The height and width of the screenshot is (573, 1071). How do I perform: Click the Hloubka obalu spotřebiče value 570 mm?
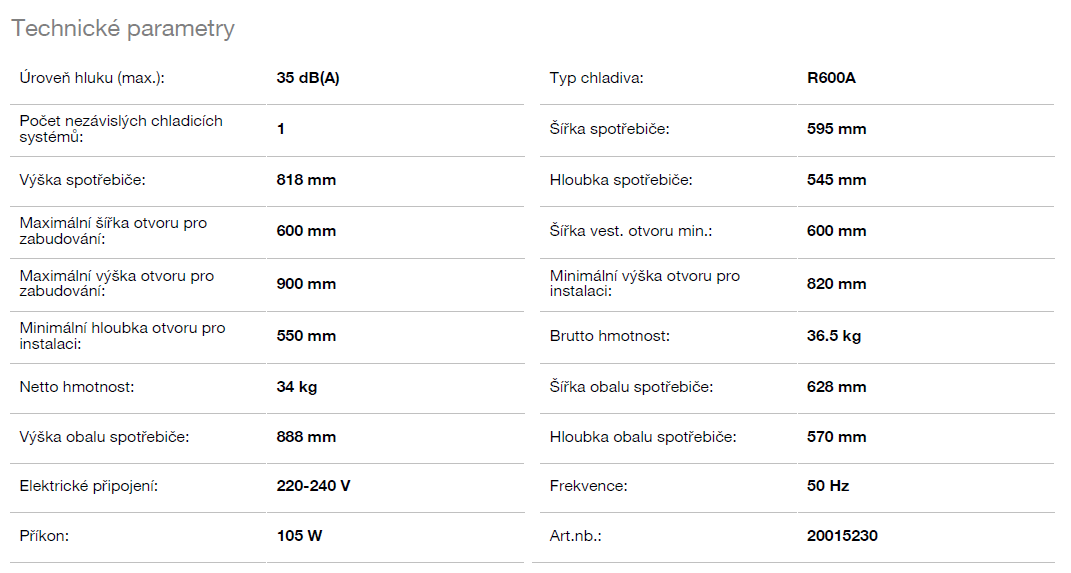[x=836, y=437]
